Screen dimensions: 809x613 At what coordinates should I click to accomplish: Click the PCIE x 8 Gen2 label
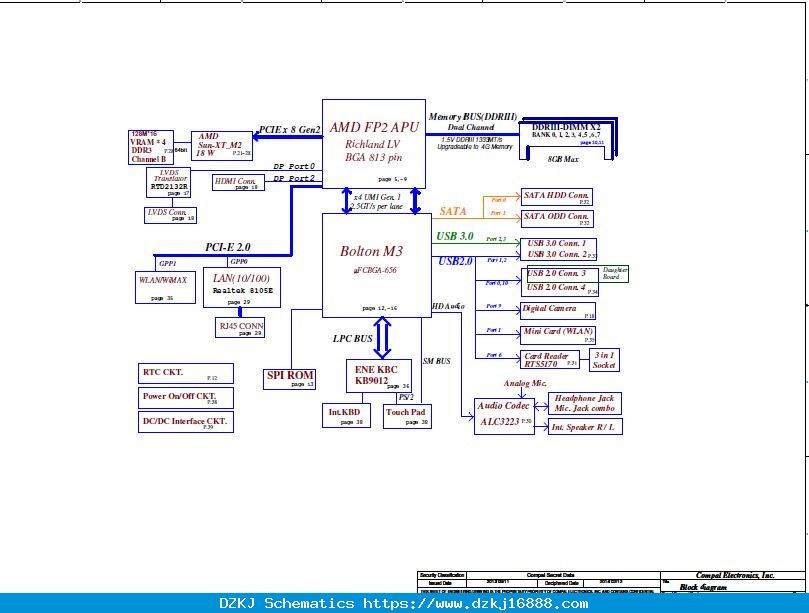coord(289,130)
